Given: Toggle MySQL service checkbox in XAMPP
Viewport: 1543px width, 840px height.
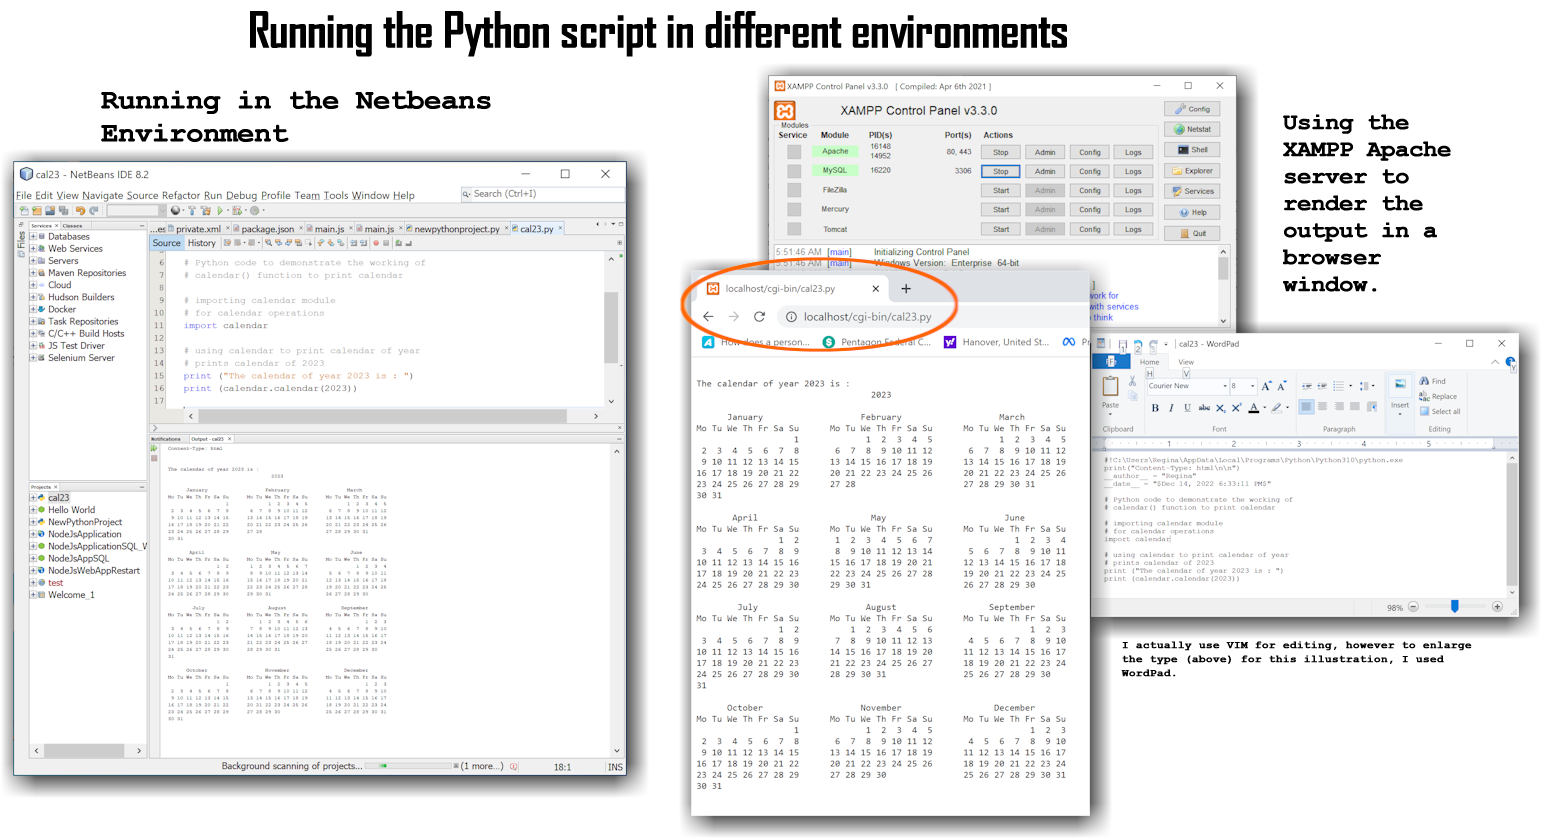Looking at the screenshot, I should (794, 171).
